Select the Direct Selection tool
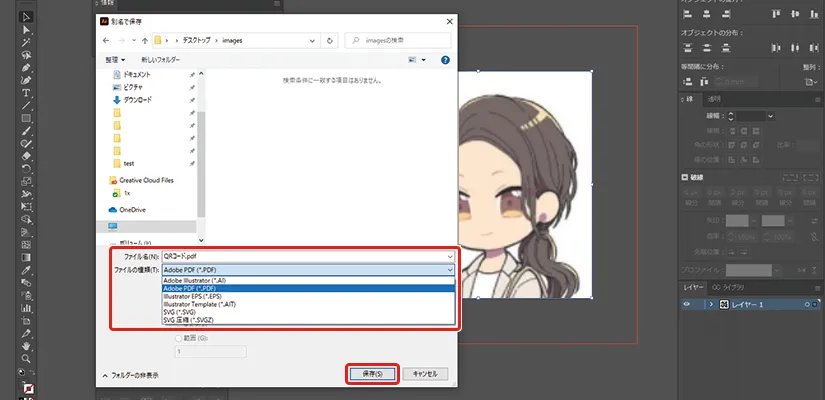The width and height of the screenshot is (825, 400). [x=26, y=30]
